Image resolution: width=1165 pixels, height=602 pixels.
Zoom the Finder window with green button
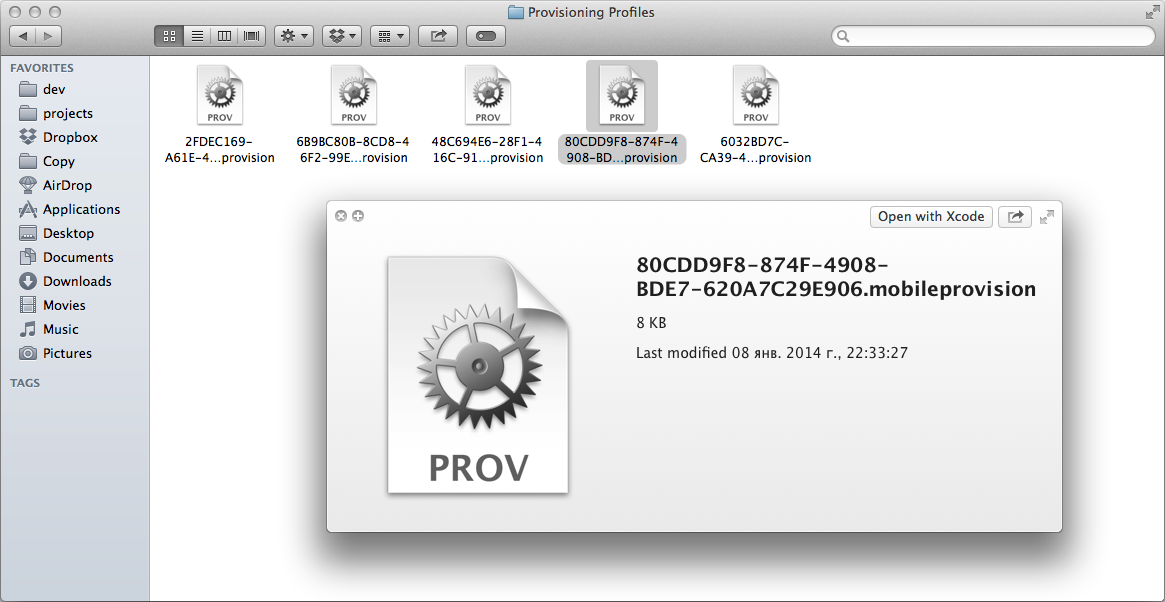point(54,12)
